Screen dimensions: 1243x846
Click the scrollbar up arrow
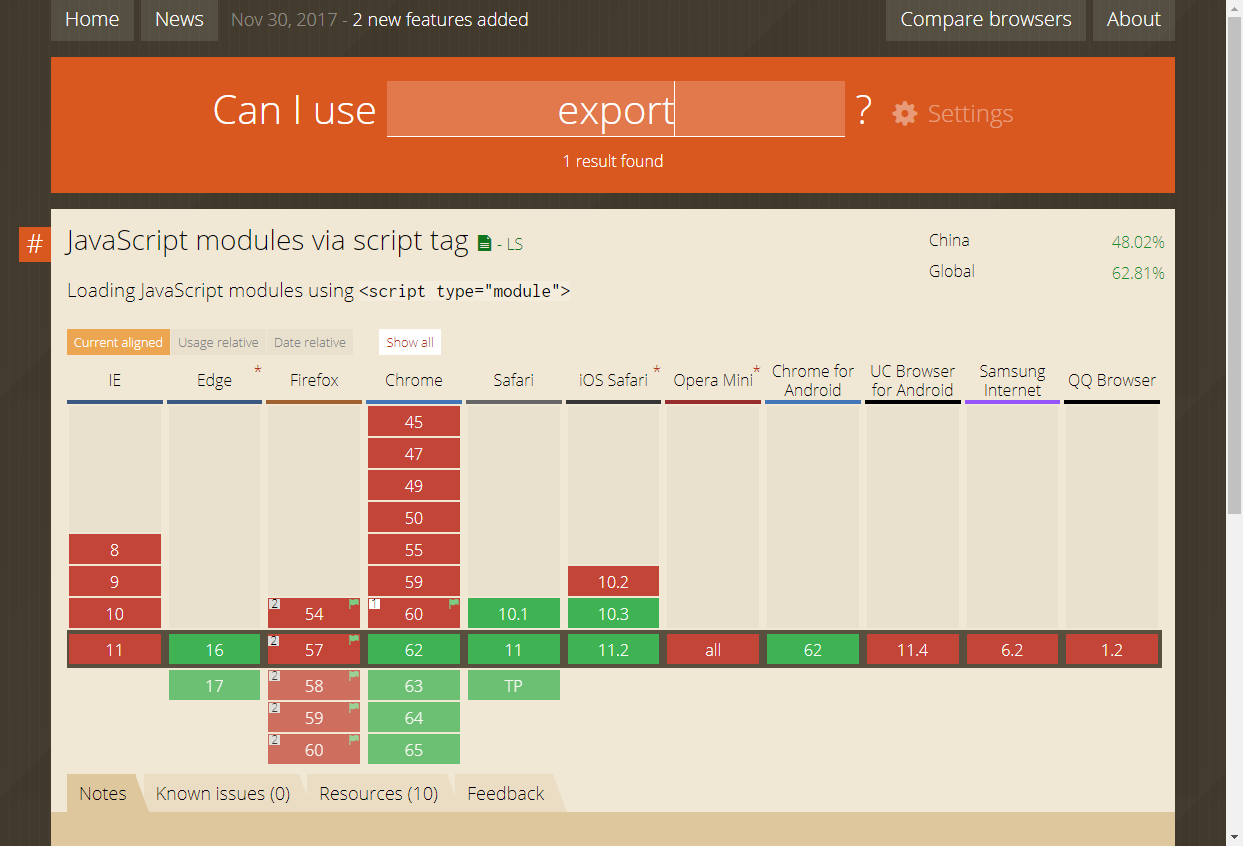pos(1234,8)
